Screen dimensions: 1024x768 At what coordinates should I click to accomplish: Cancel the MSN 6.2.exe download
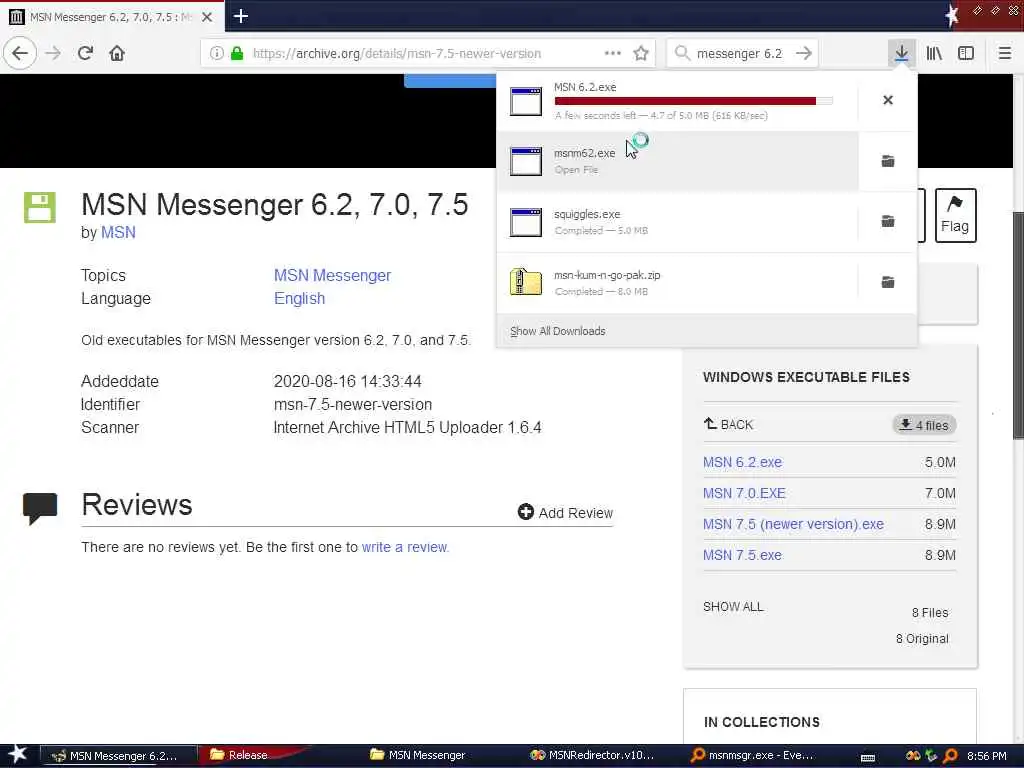(888, 100)
